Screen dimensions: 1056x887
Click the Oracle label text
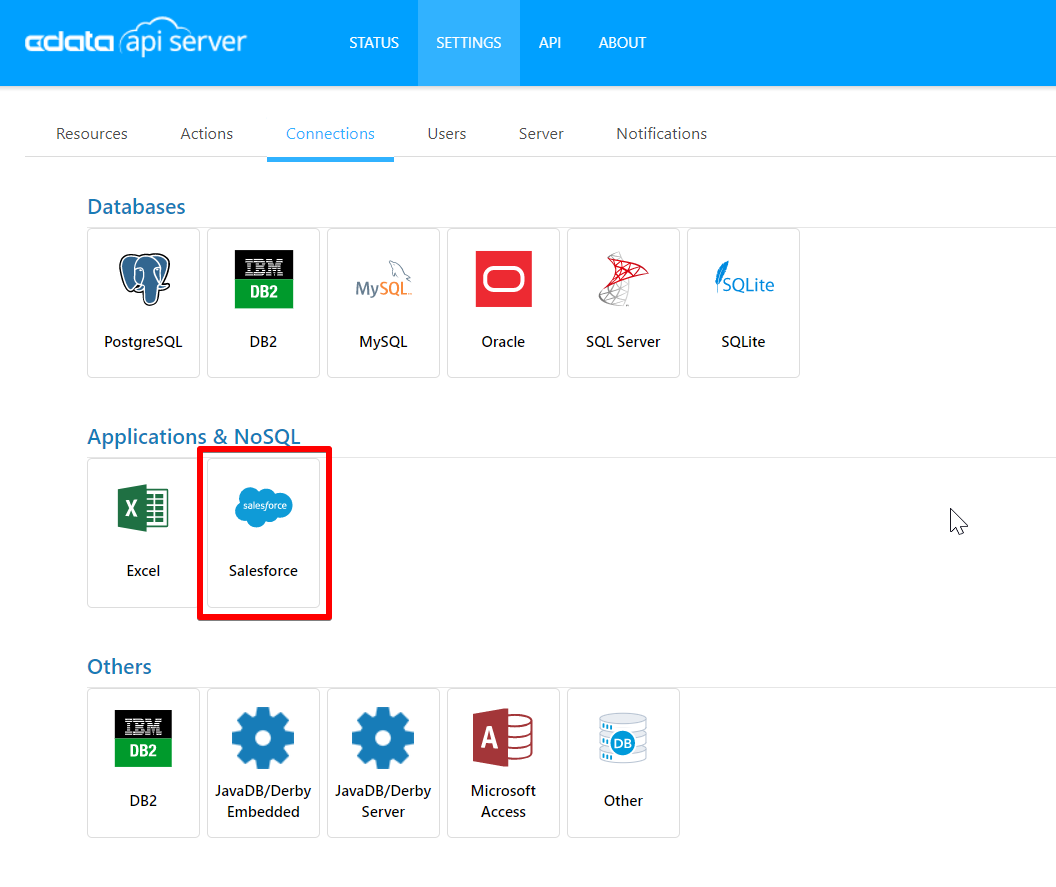(x=503, y=342)
